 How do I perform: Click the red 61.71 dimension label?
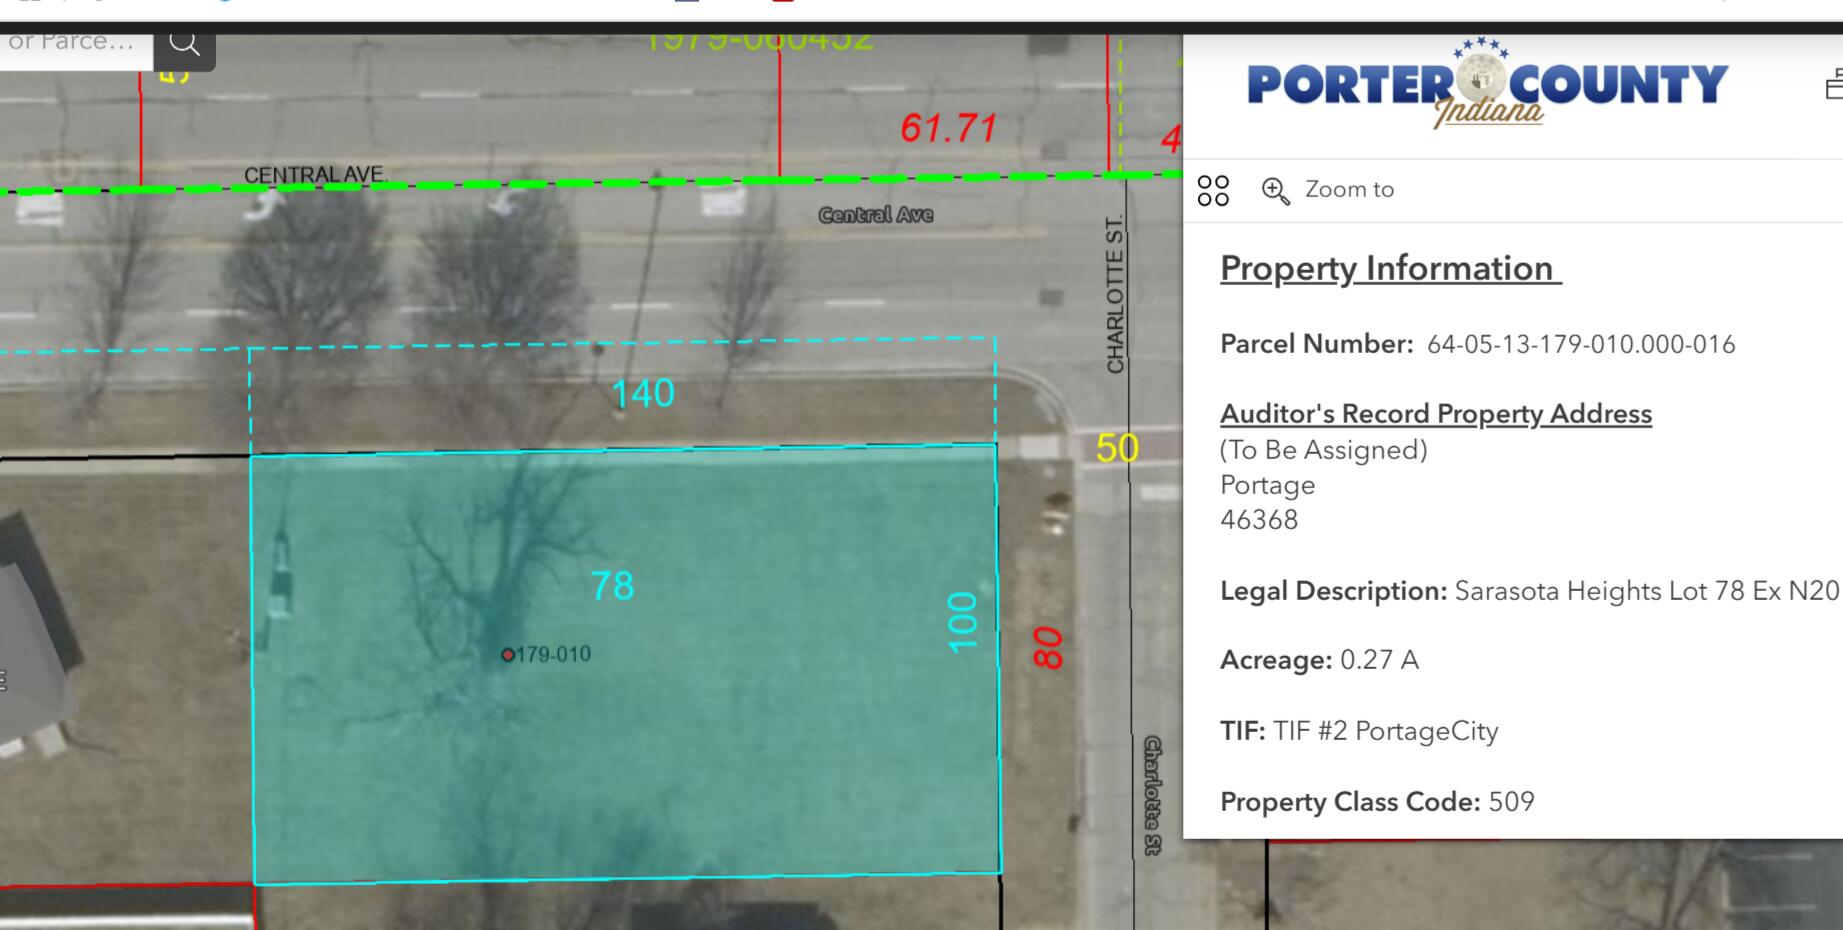(948, 128)
